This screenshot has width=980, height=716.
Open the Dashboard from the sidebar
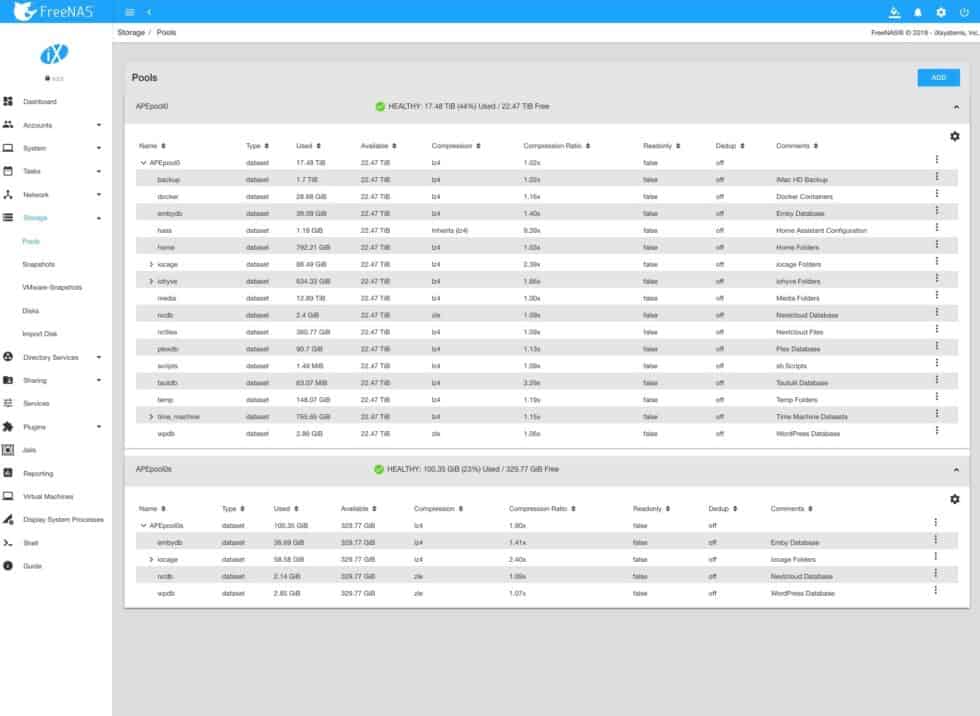40,101
